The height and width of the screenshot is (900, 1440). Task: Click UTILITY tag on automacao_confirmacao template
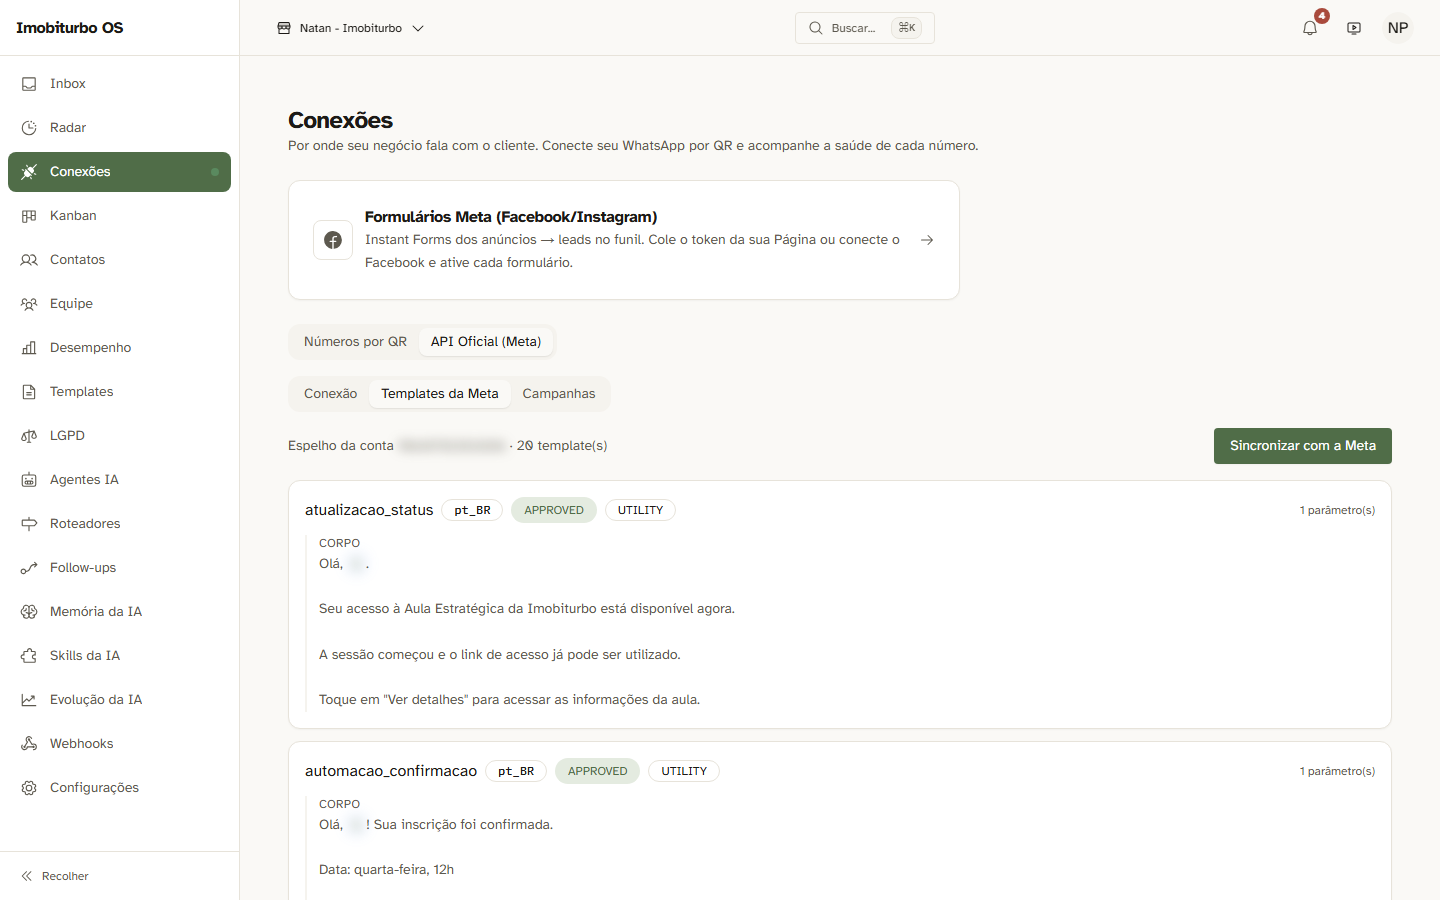[x=684, y=771]
